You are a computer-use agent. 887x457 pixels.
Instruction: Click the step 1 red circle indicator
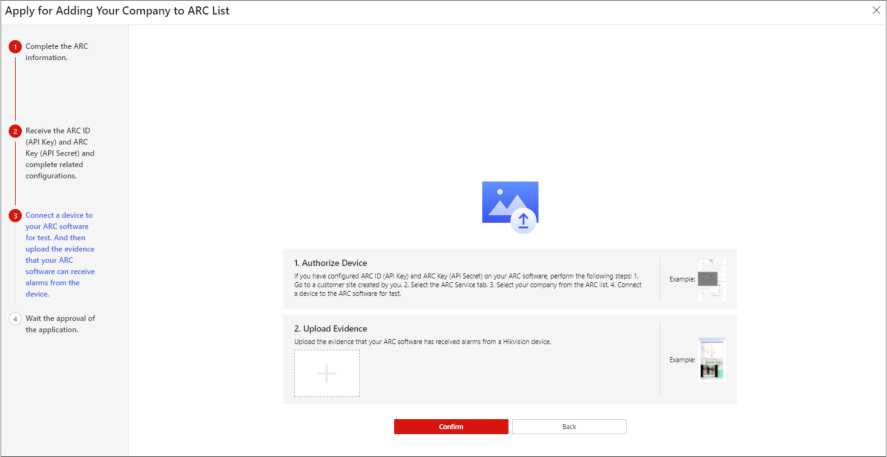[15, 47]
